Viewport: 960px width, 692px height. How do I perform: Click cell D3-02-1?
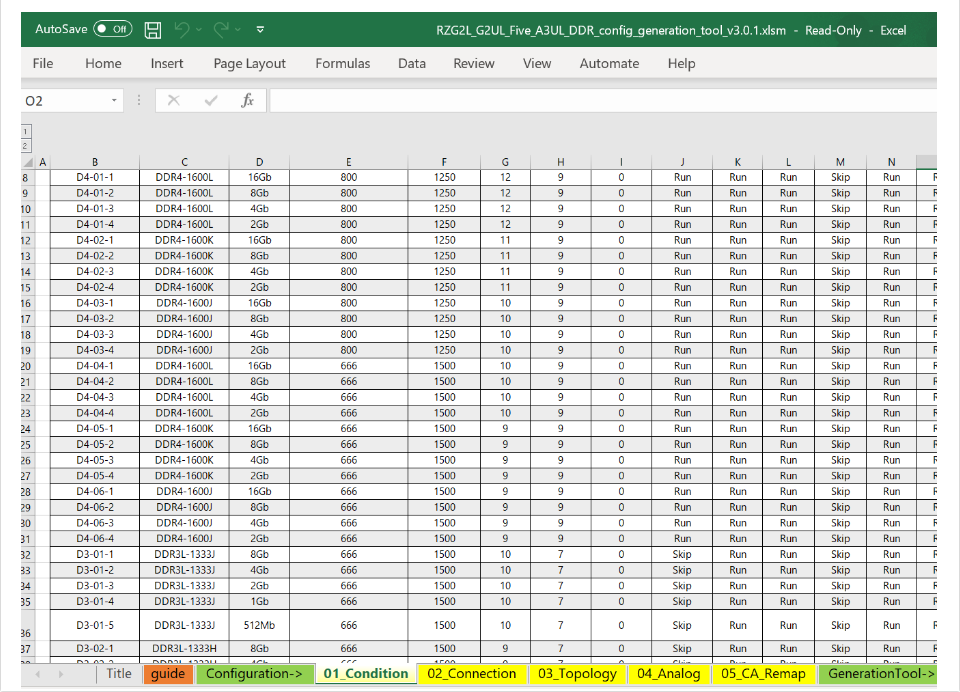[x=95, y=649]
